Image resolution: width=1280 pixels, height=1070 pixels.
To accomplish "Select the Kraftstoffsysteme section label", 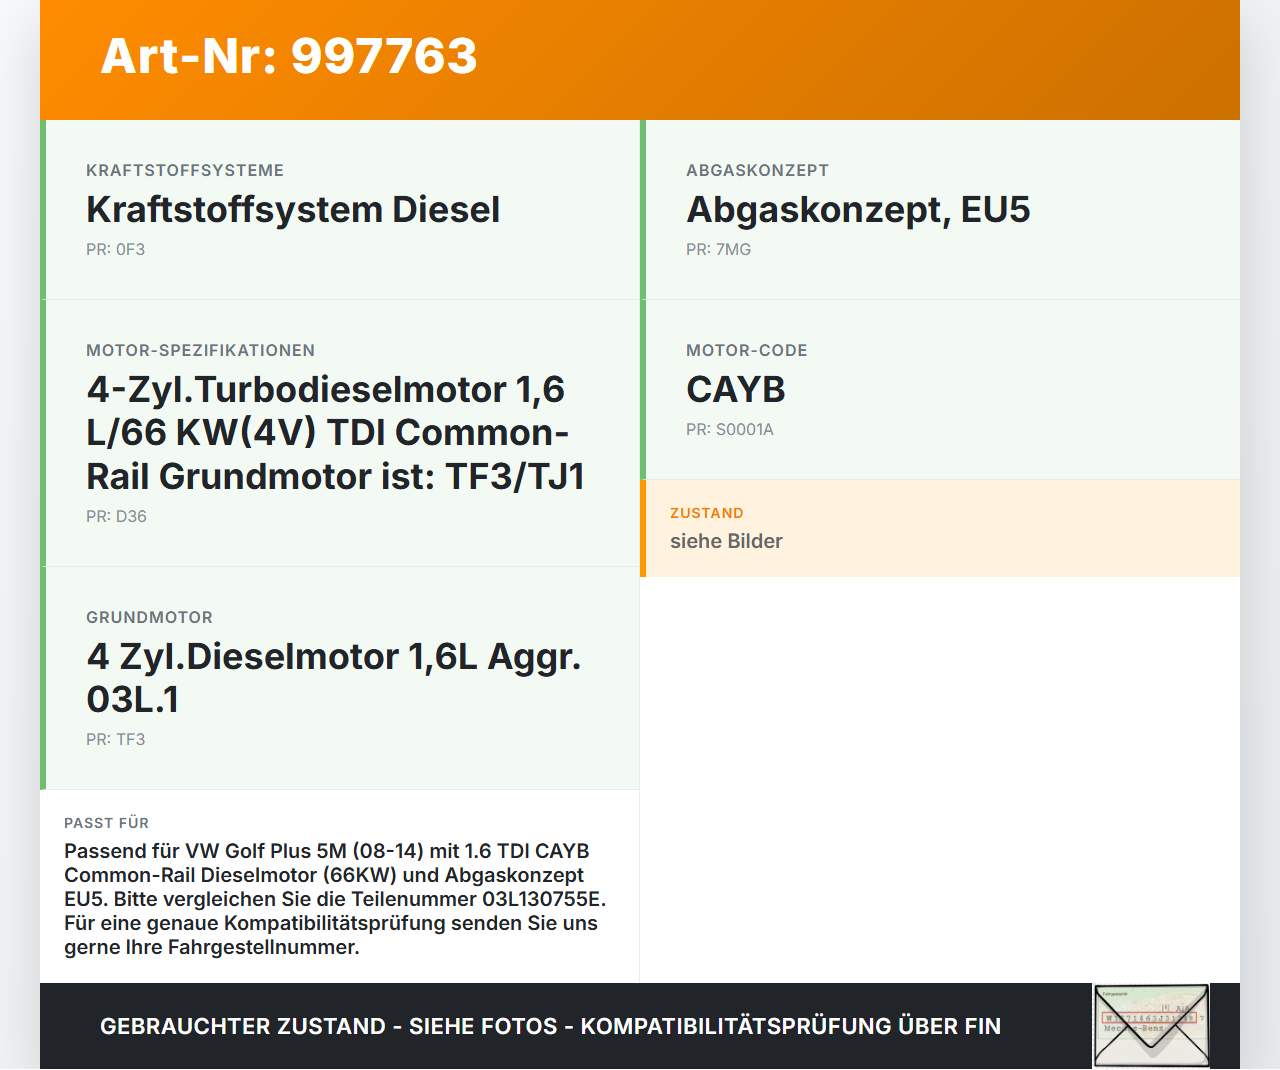I will [184, 170].
